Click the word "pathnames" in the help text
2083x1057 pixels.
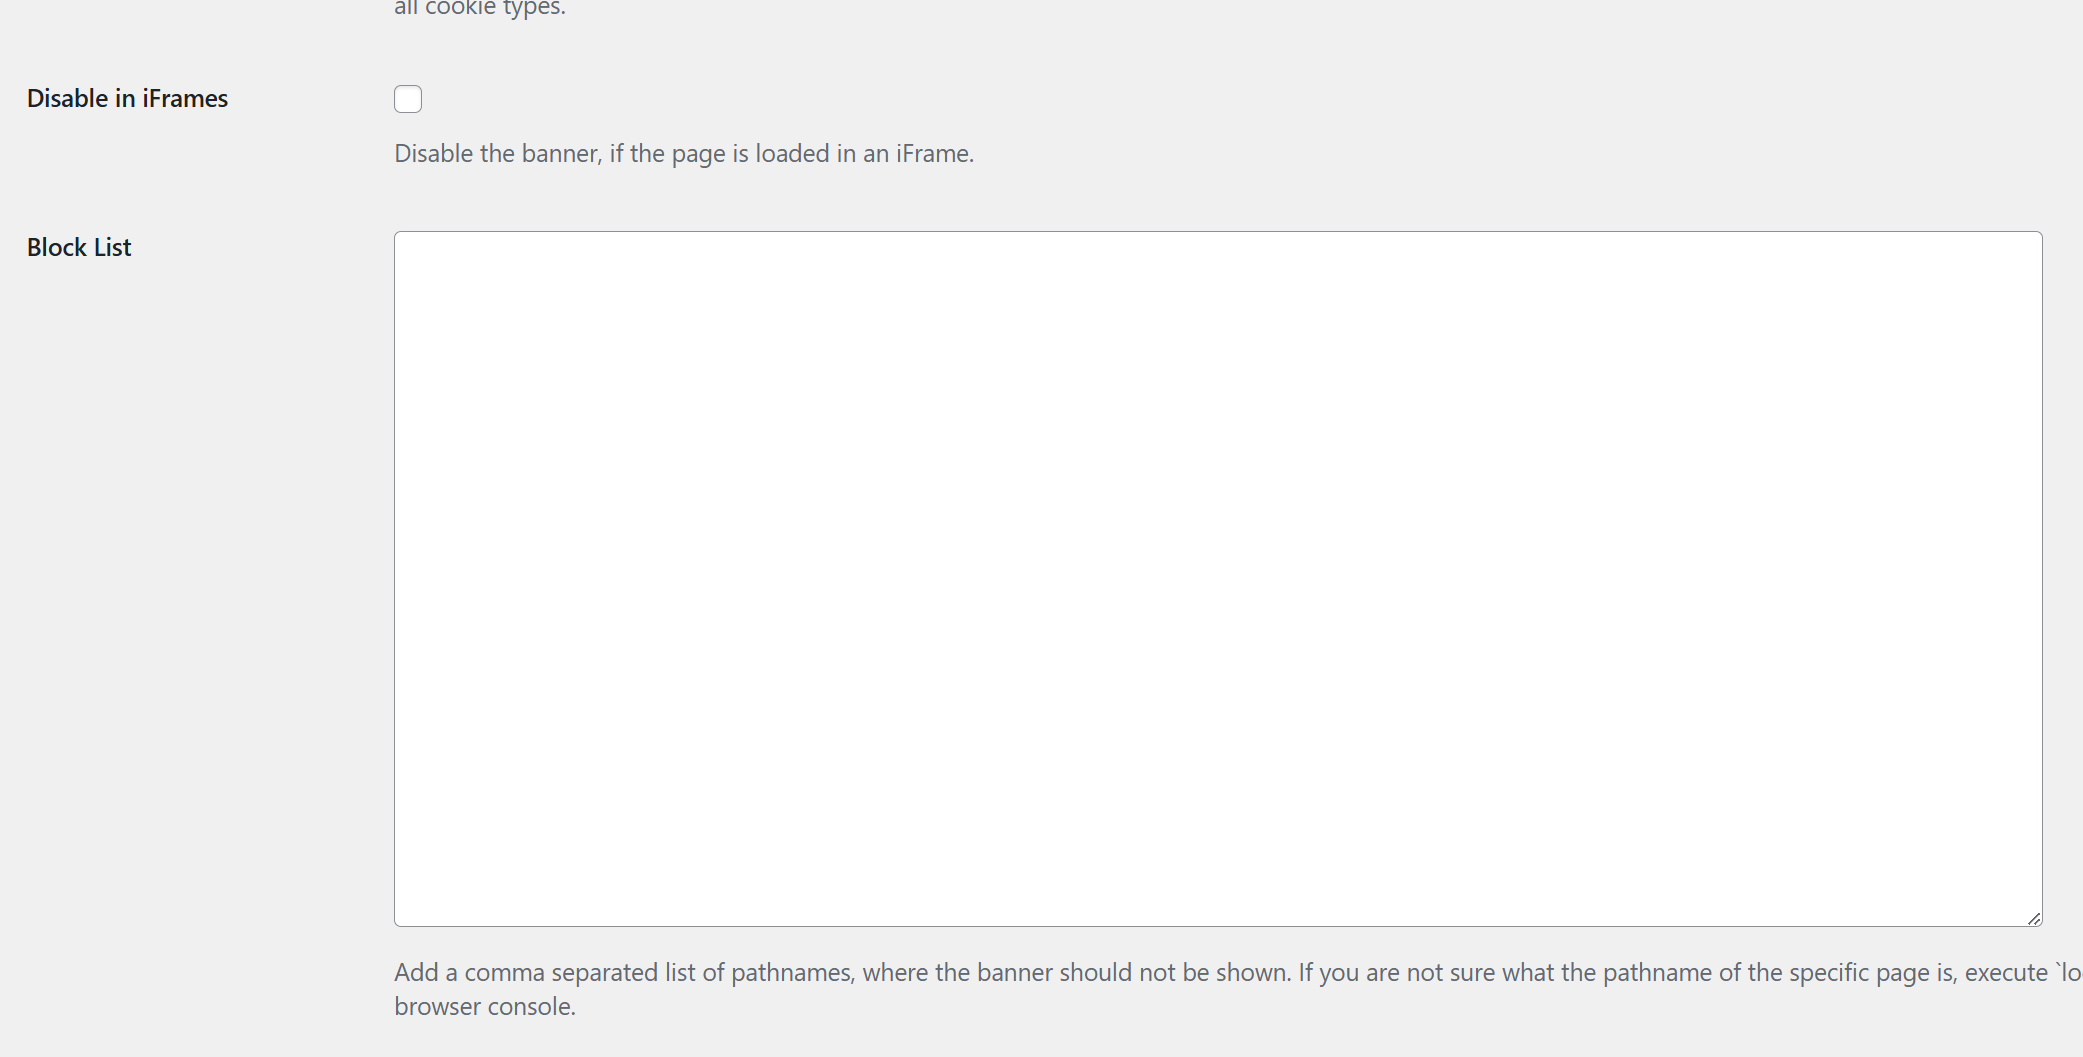coord(792,972)
